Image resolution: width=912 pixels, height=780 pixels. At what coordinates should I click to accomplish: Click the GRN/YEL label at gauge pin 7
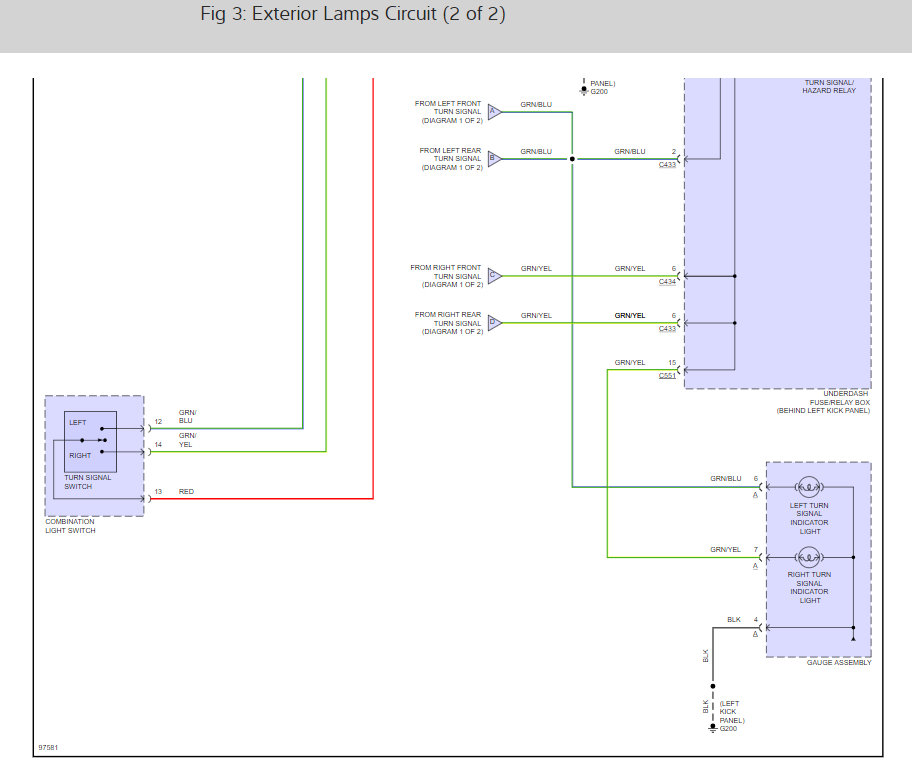click(x=725, y=549)
